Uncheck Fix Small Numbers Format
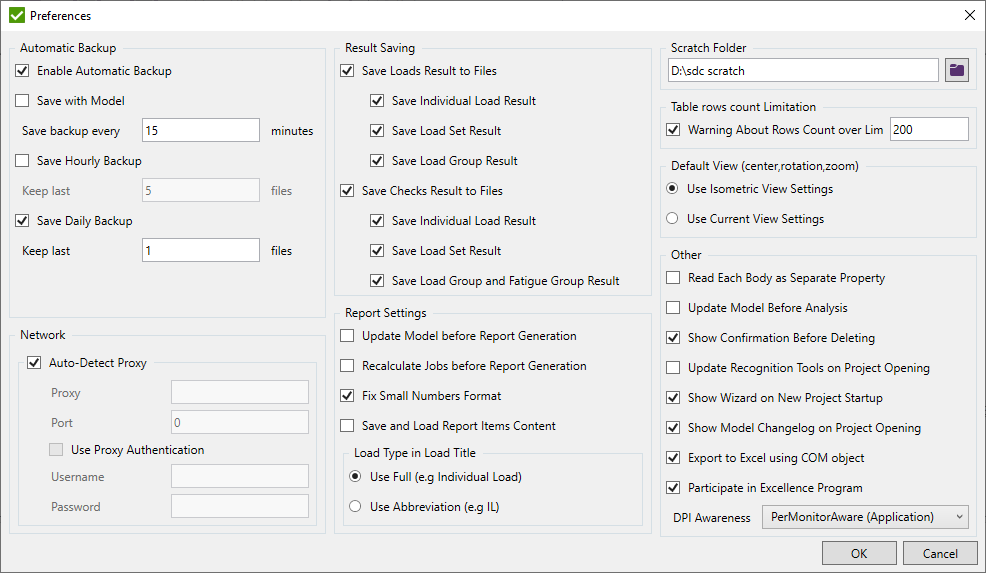Screen dimensions: 986x573 [x=347, y=396]
